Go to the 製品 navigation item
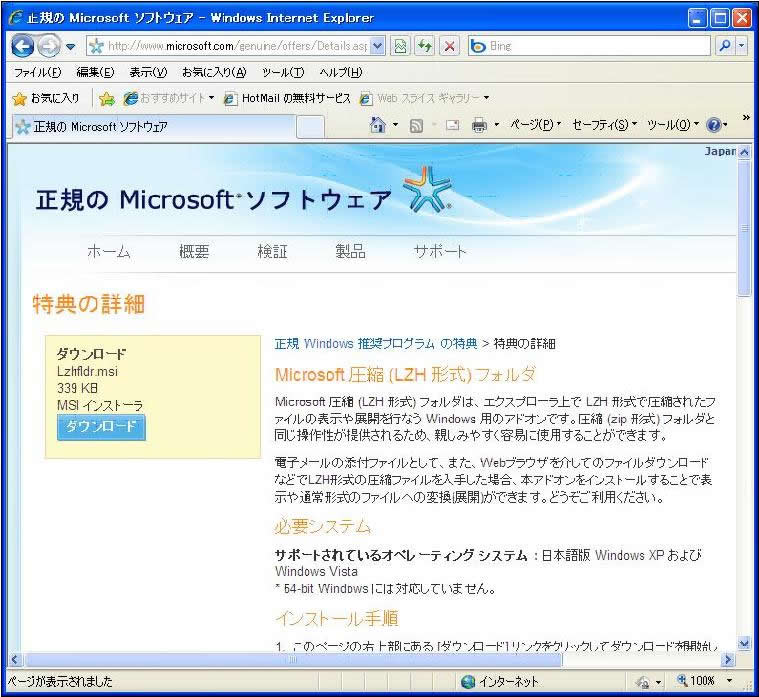Screen dimensions: 759x697 350,252
